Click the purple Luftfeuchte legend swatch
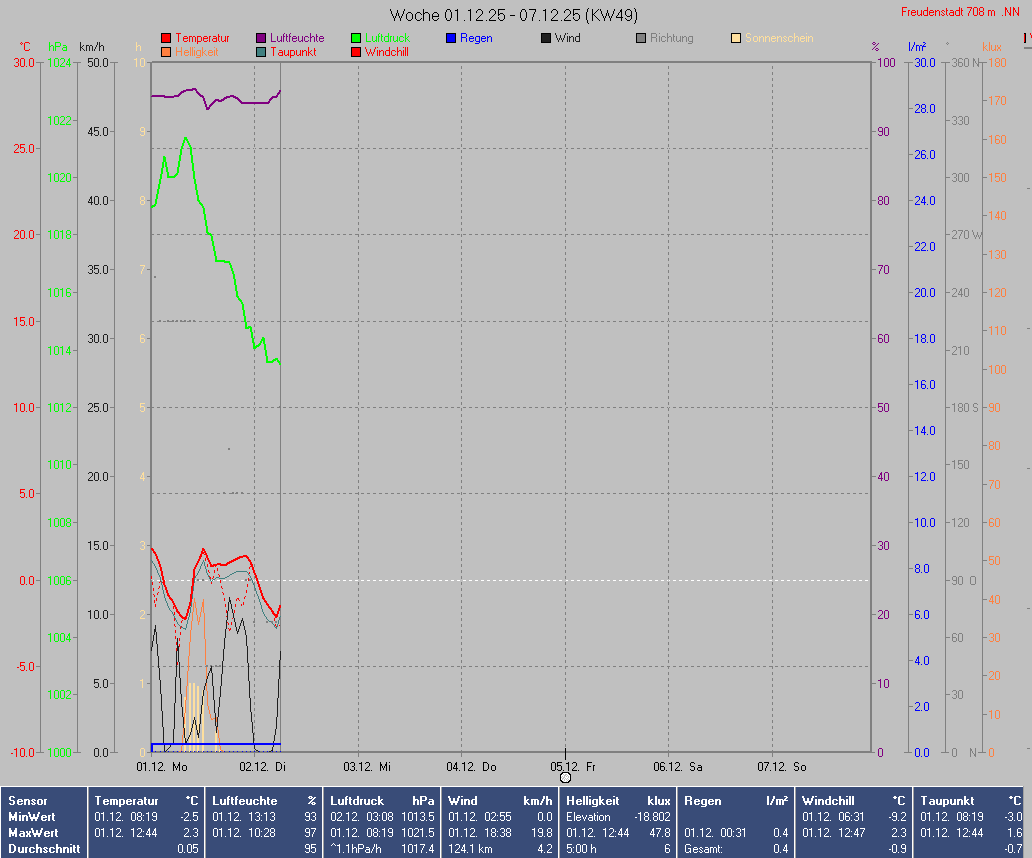The width and height of the screenshot is (1032, 858). coord(261,38)
